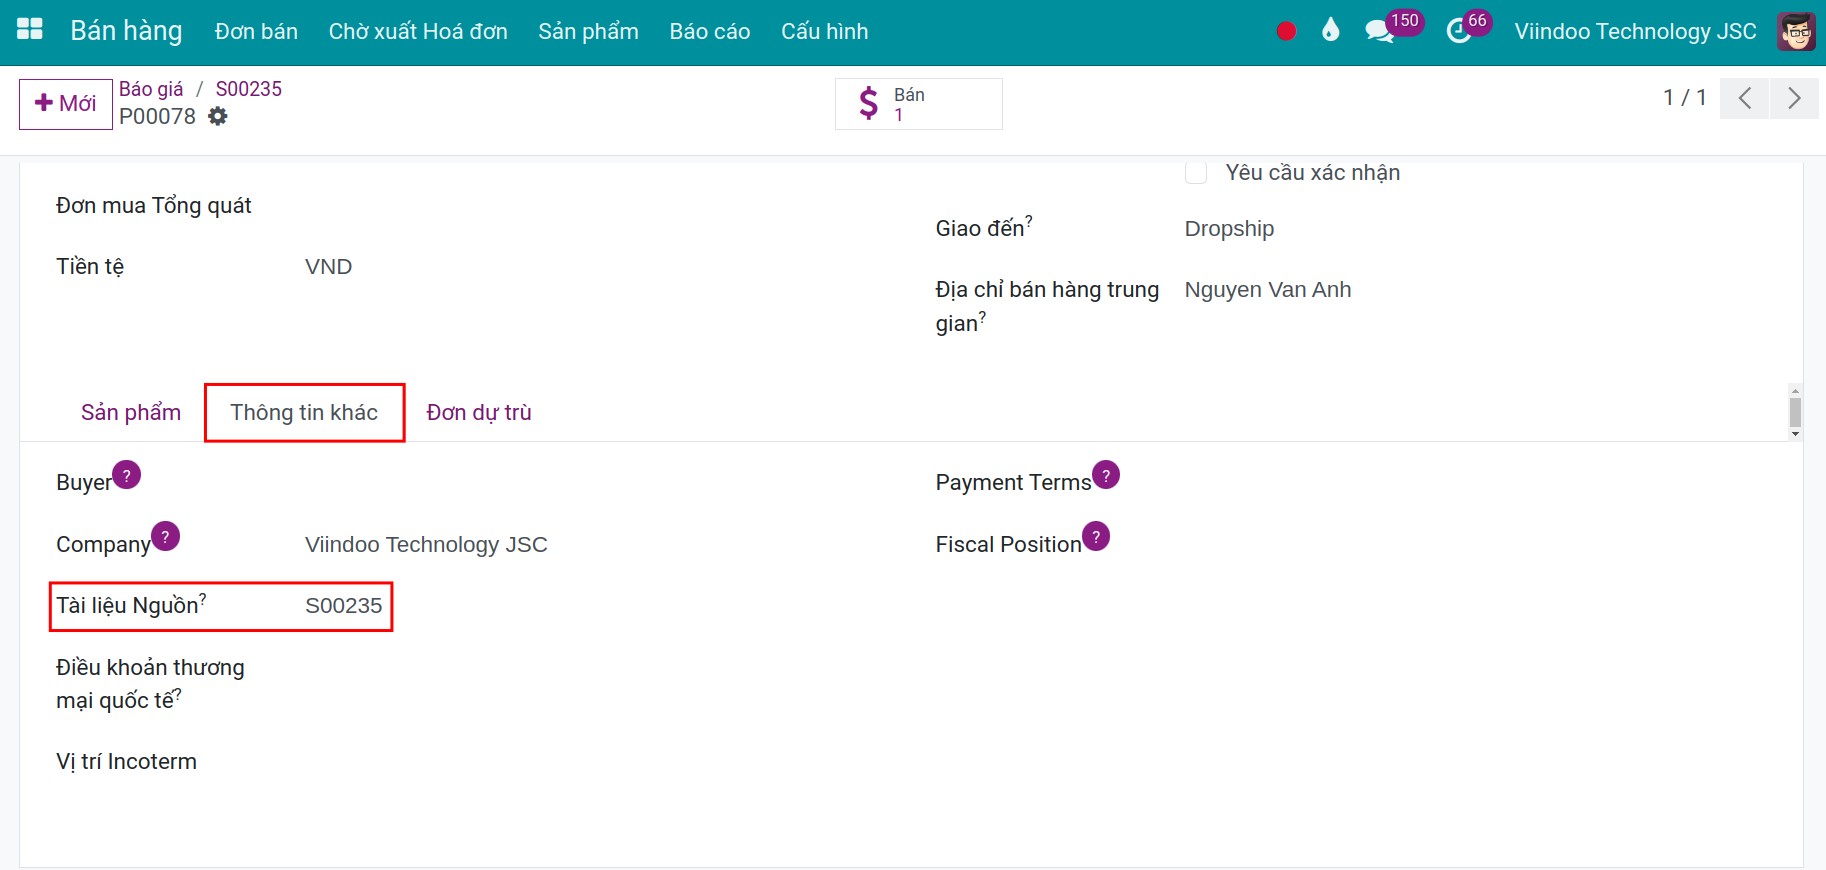Click the red recording status dot
This screenshot has height=870, width=1826.
tap(1286, 32)
